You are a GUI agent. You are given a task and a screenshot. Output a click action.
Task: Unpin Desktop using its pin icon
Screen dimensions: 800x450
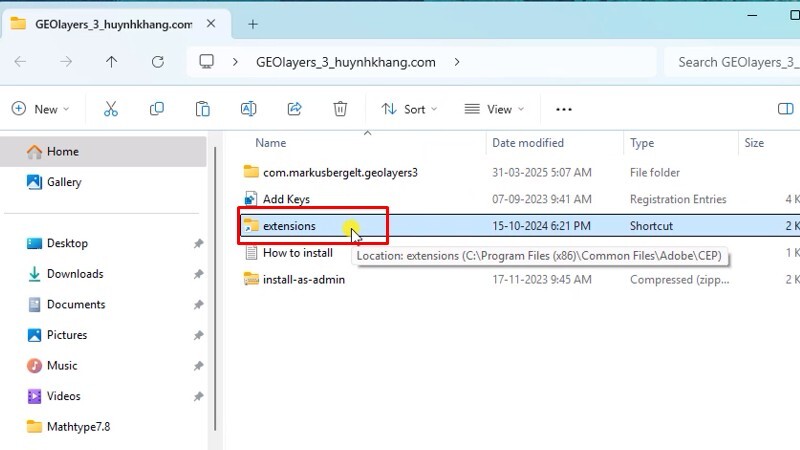point(198,244)
